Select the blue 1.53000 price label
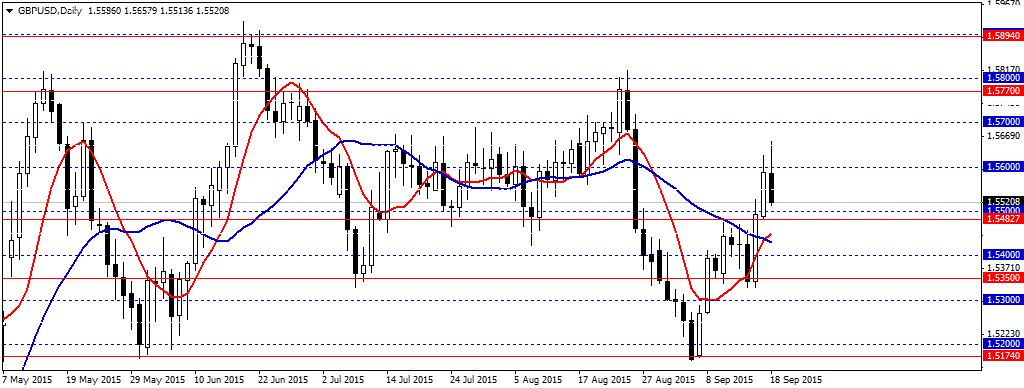 click(1002, 300)
